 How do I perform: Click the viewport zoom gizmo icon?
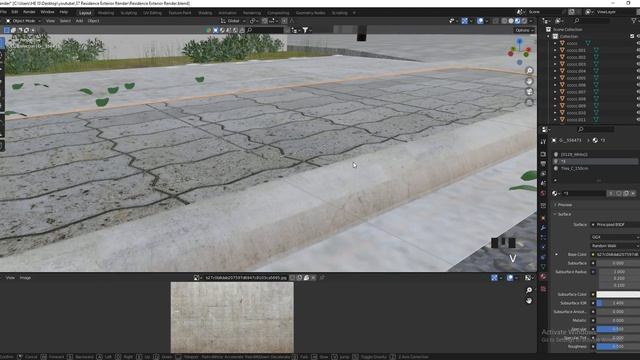tap(529, 71)
